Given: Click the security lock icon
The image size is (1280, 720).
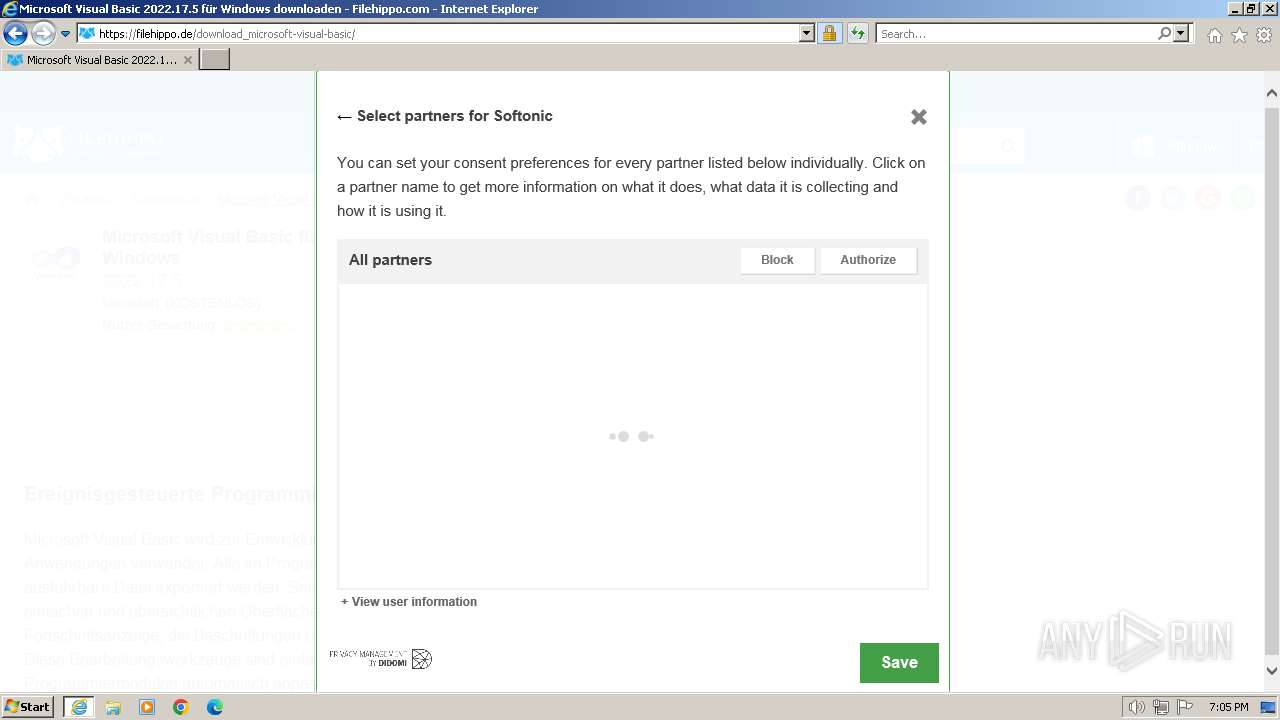Looking at the screenshot, I should tap(829, 33).
